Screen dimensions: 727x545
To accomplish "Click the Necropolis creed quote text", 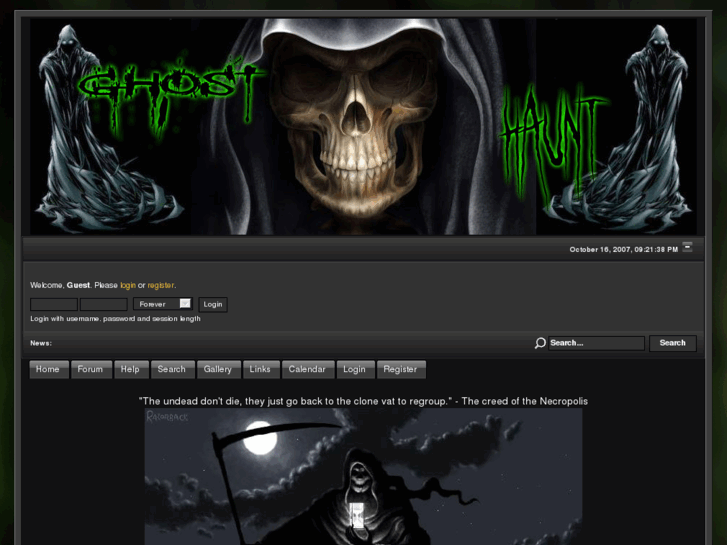I will [x=363, y=401].
